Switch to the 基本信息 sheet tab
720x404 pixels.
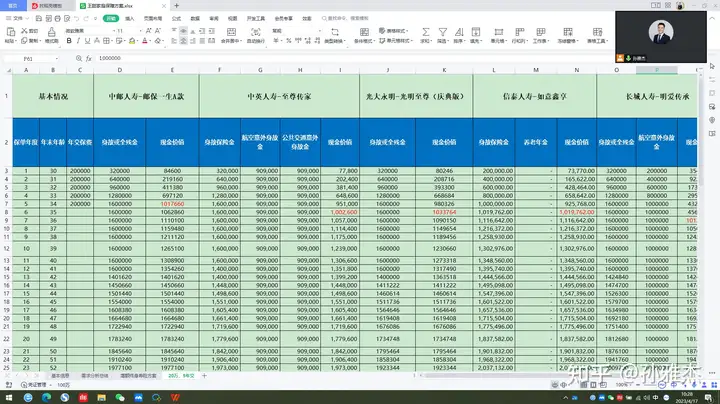pyautogui.click(x=60, y=376)
